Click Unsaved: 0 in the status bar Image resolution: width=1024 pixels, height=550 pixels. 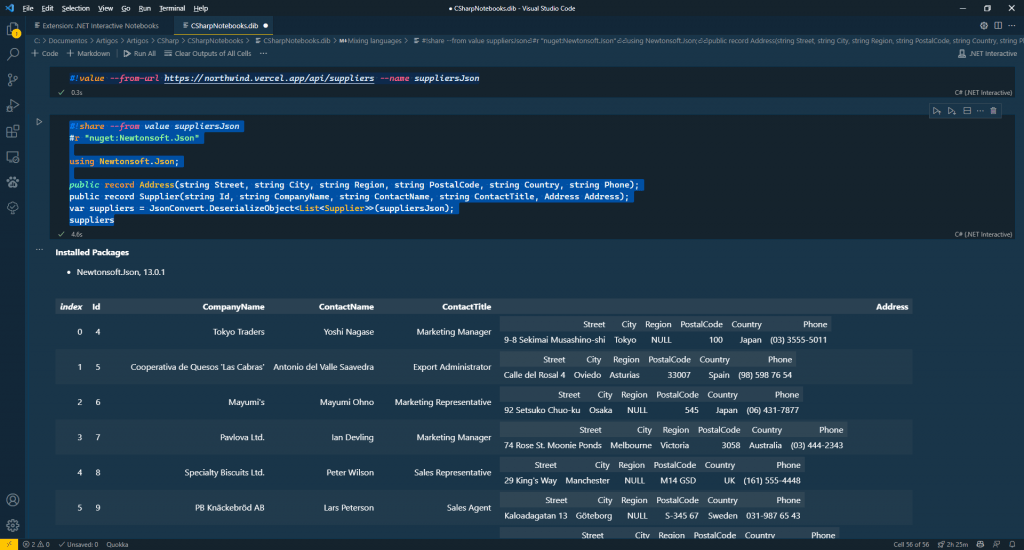tap(78, 544)
